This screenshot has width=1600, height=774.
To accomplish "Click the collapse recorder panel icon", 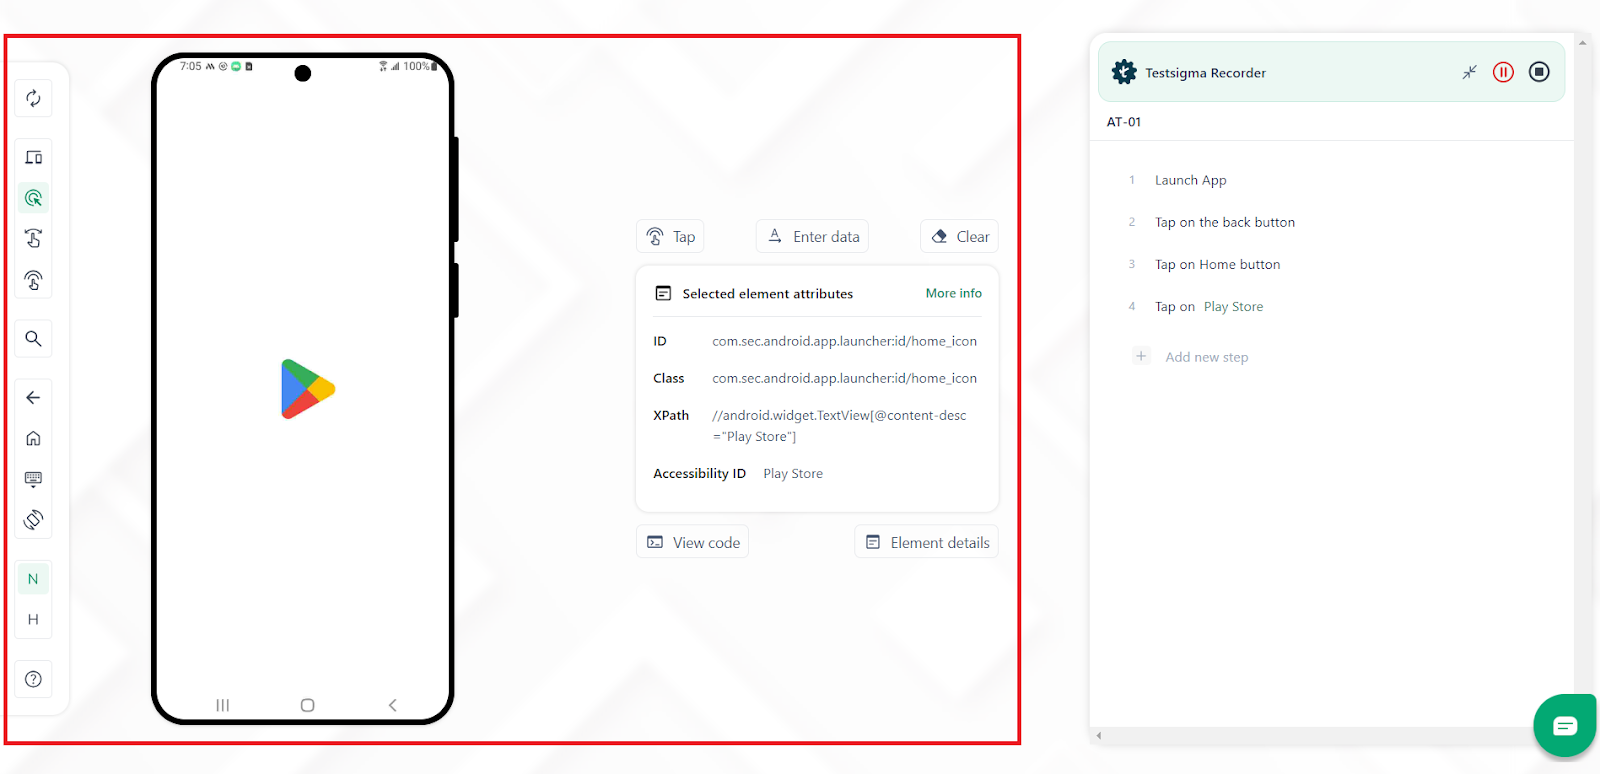I will pyautogui.click(x=1469, y=72).
